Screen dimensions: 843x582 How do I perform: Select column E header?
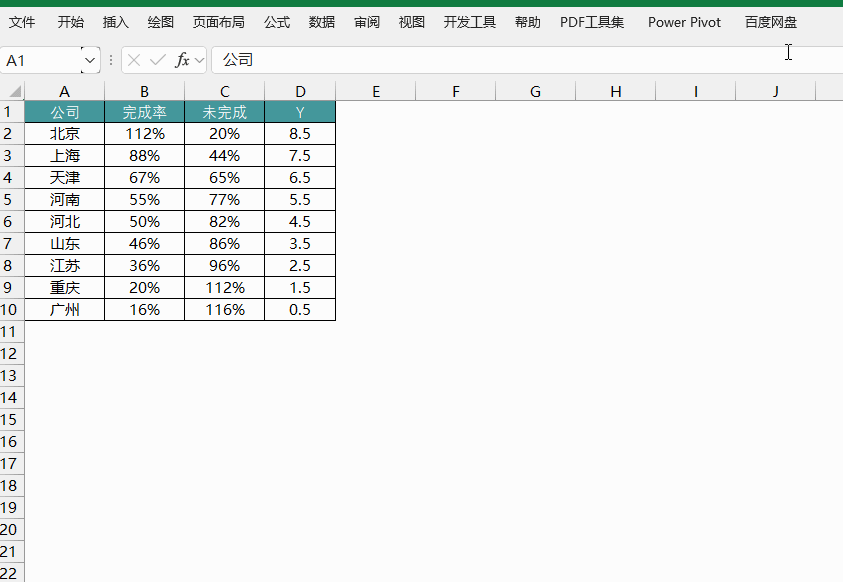[376, 91]
